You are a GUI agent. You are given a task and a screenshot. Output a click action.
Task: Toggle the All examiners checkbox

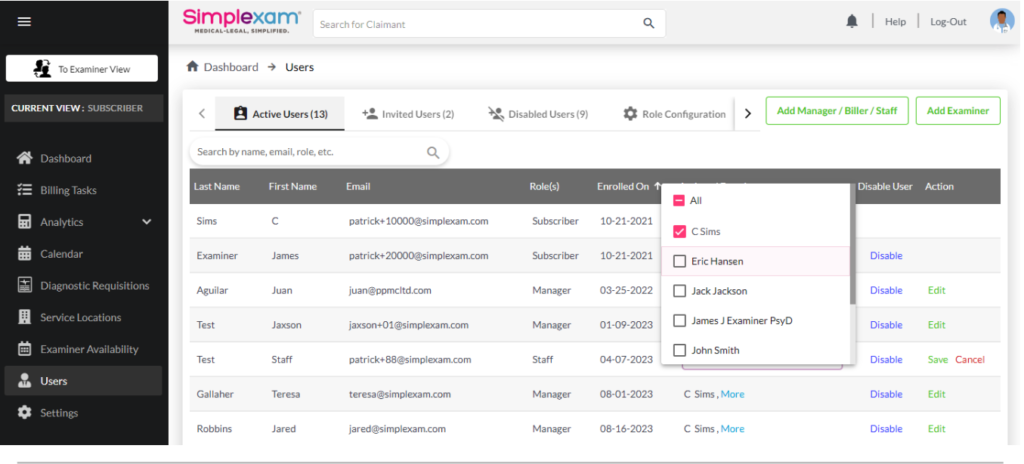pos(678,201)
